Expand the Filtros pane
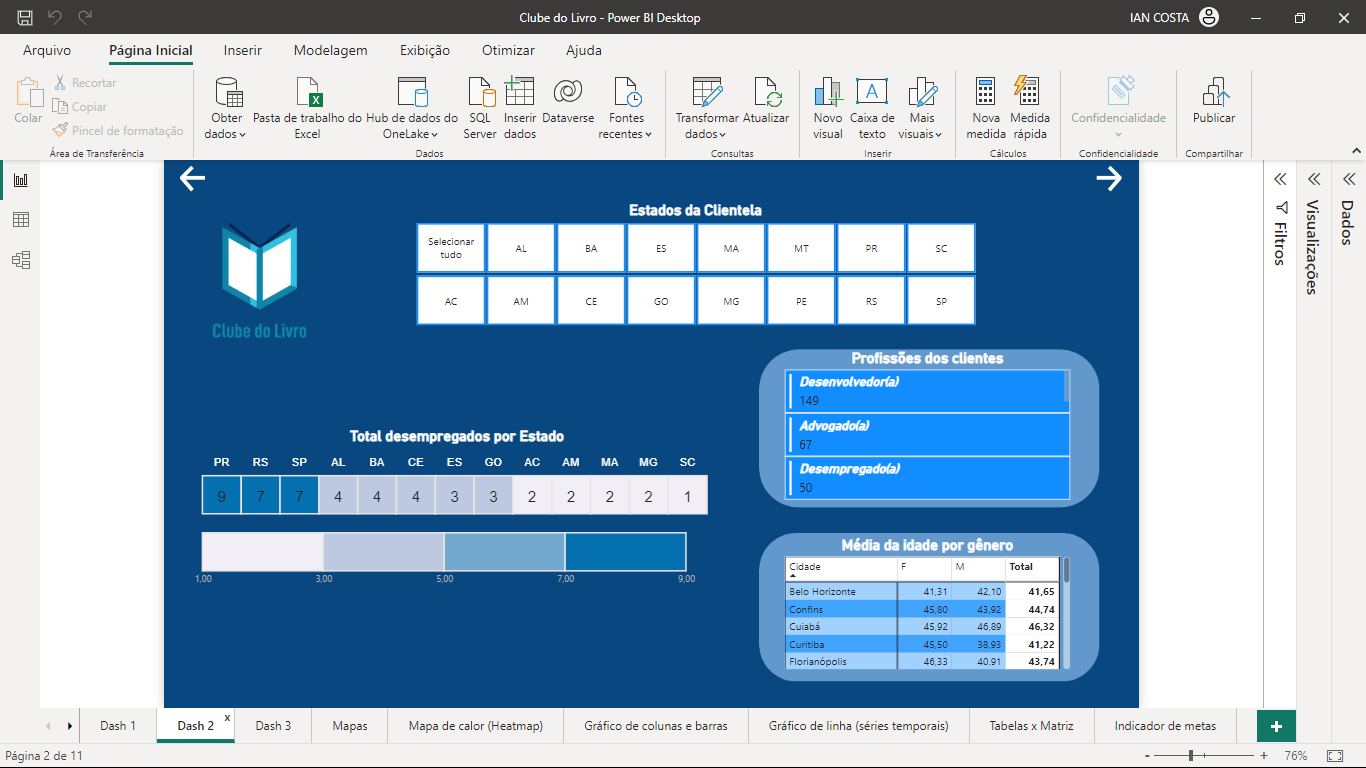Image resolution: width=1366 pixels, height=768 pixels. click(1280, 179)
